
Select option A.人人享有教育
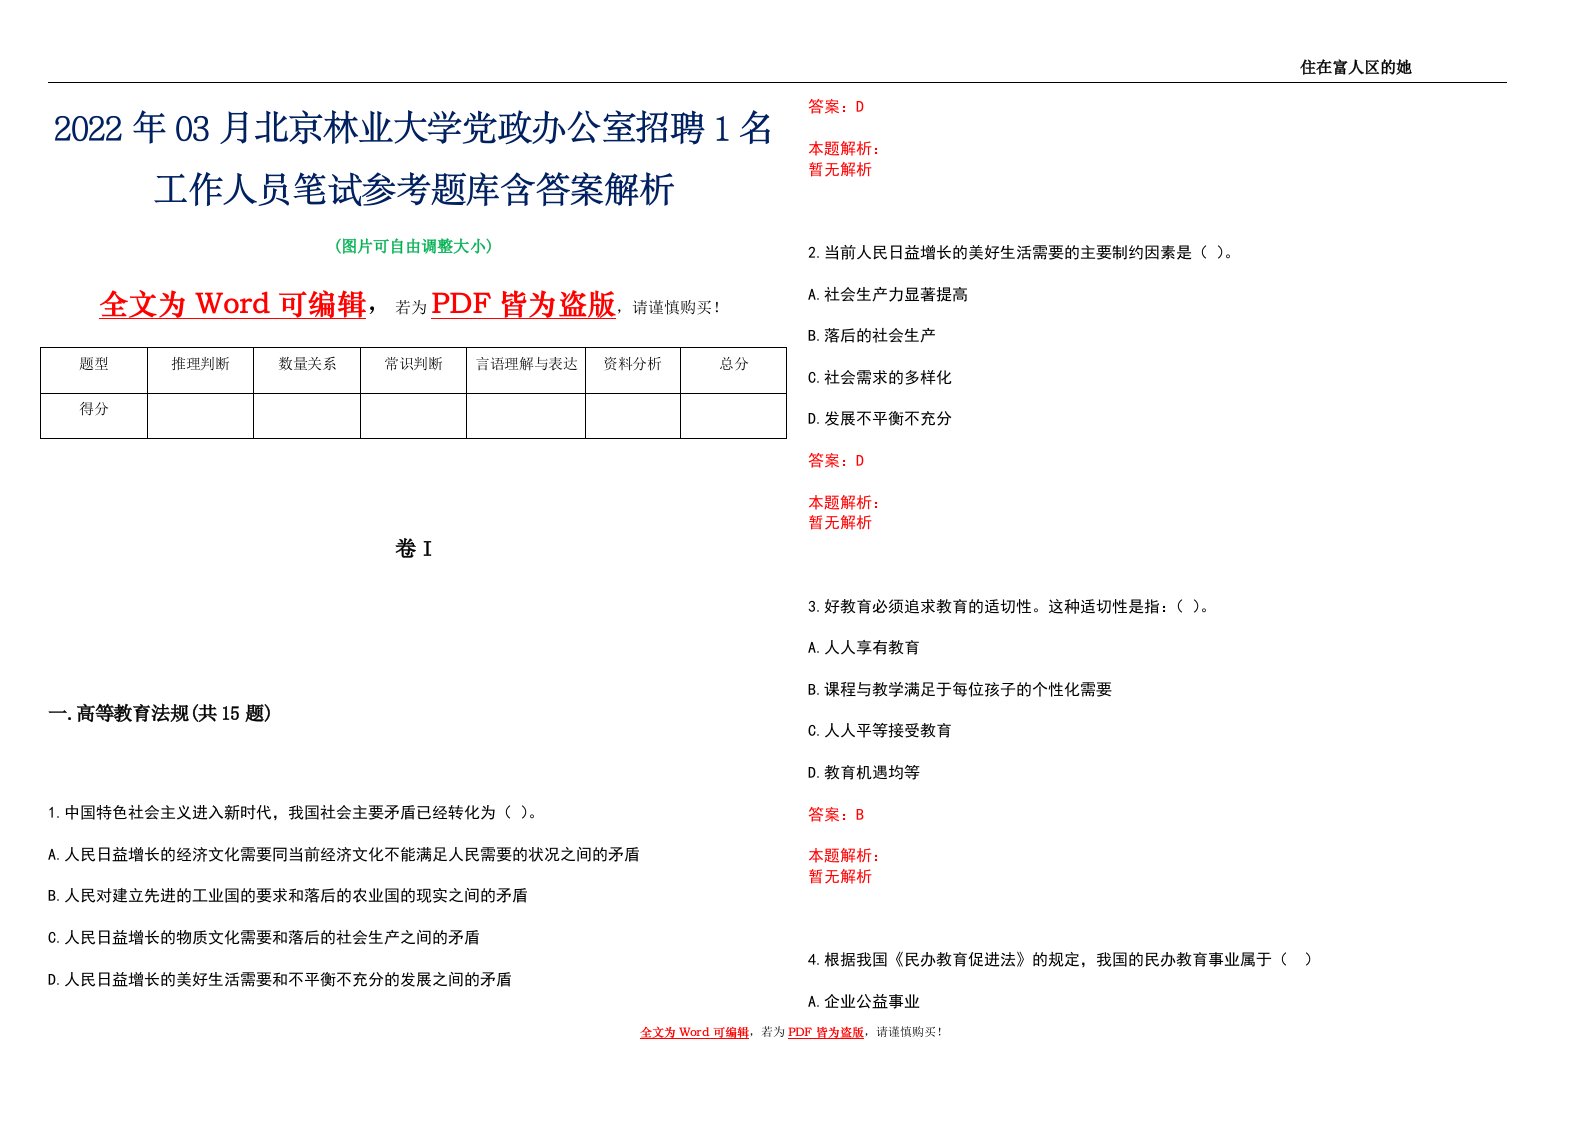click(864, 648)
